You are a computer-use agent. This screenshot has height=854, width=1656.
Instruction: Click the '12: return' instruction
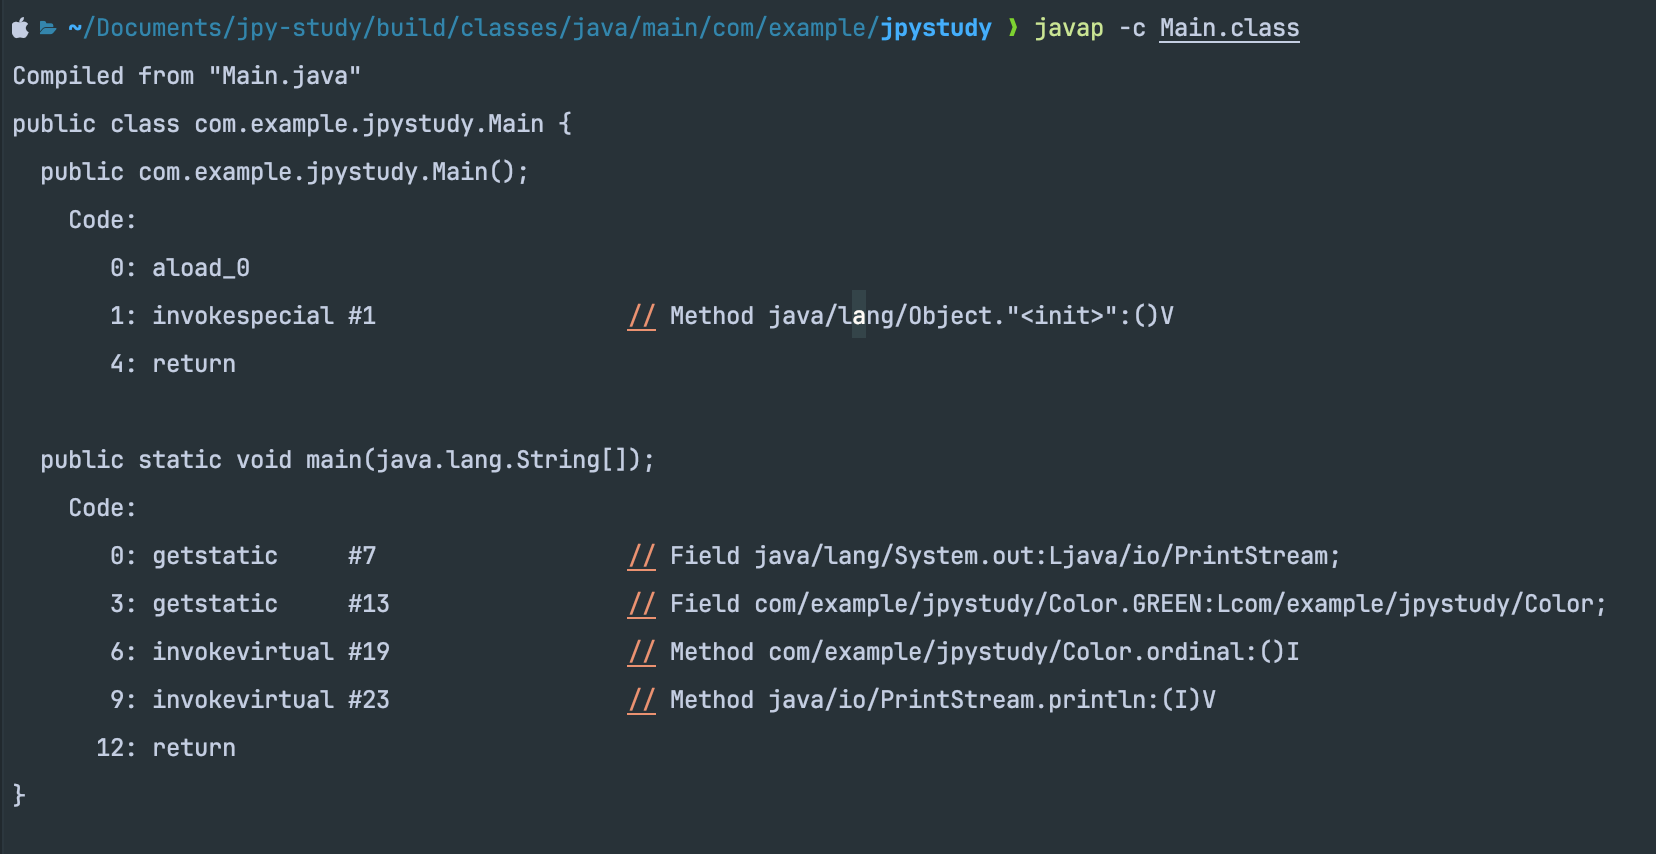click(166, 748)
